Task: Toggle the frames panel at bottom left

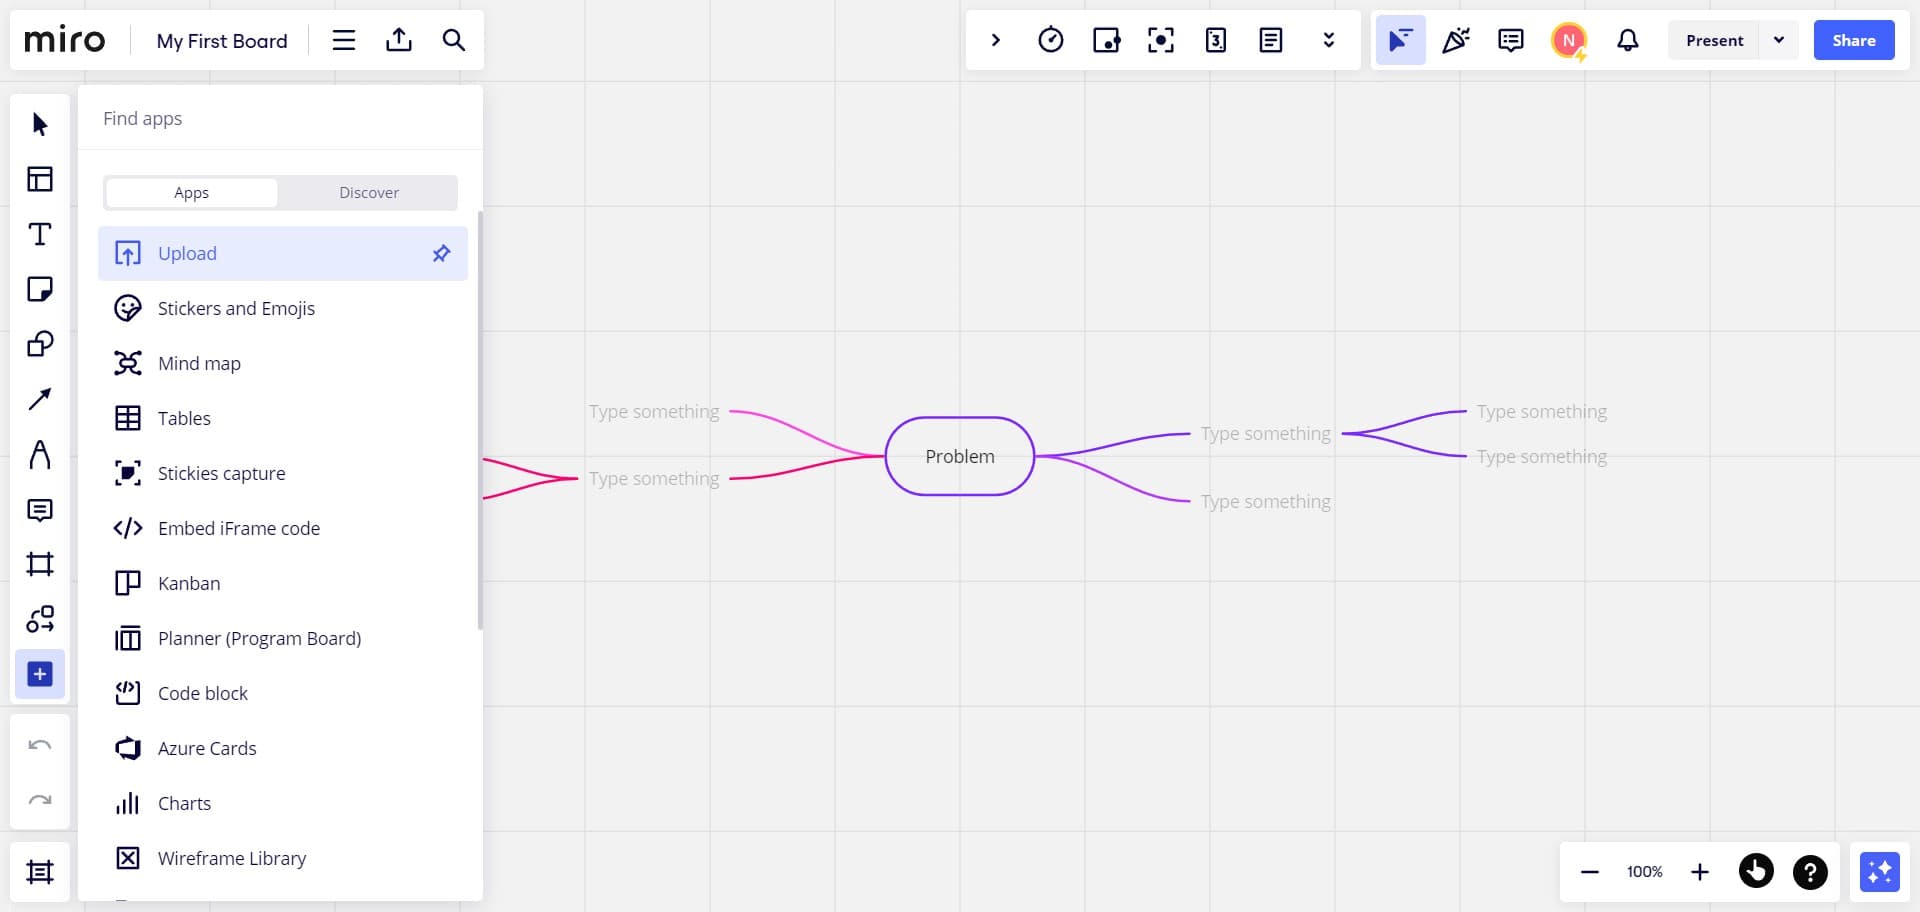Action: click(40, 872)
